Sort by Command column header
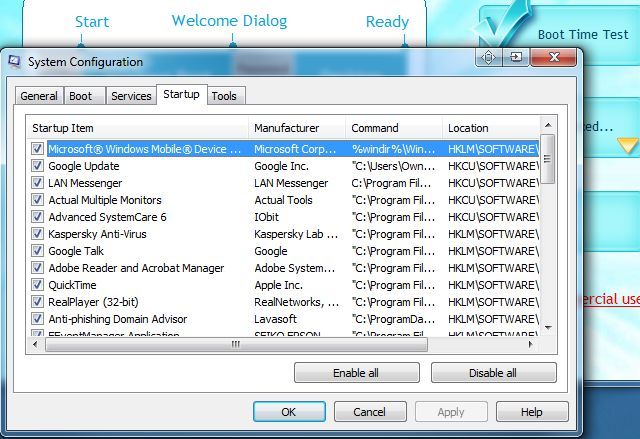 tap(394, 128)
